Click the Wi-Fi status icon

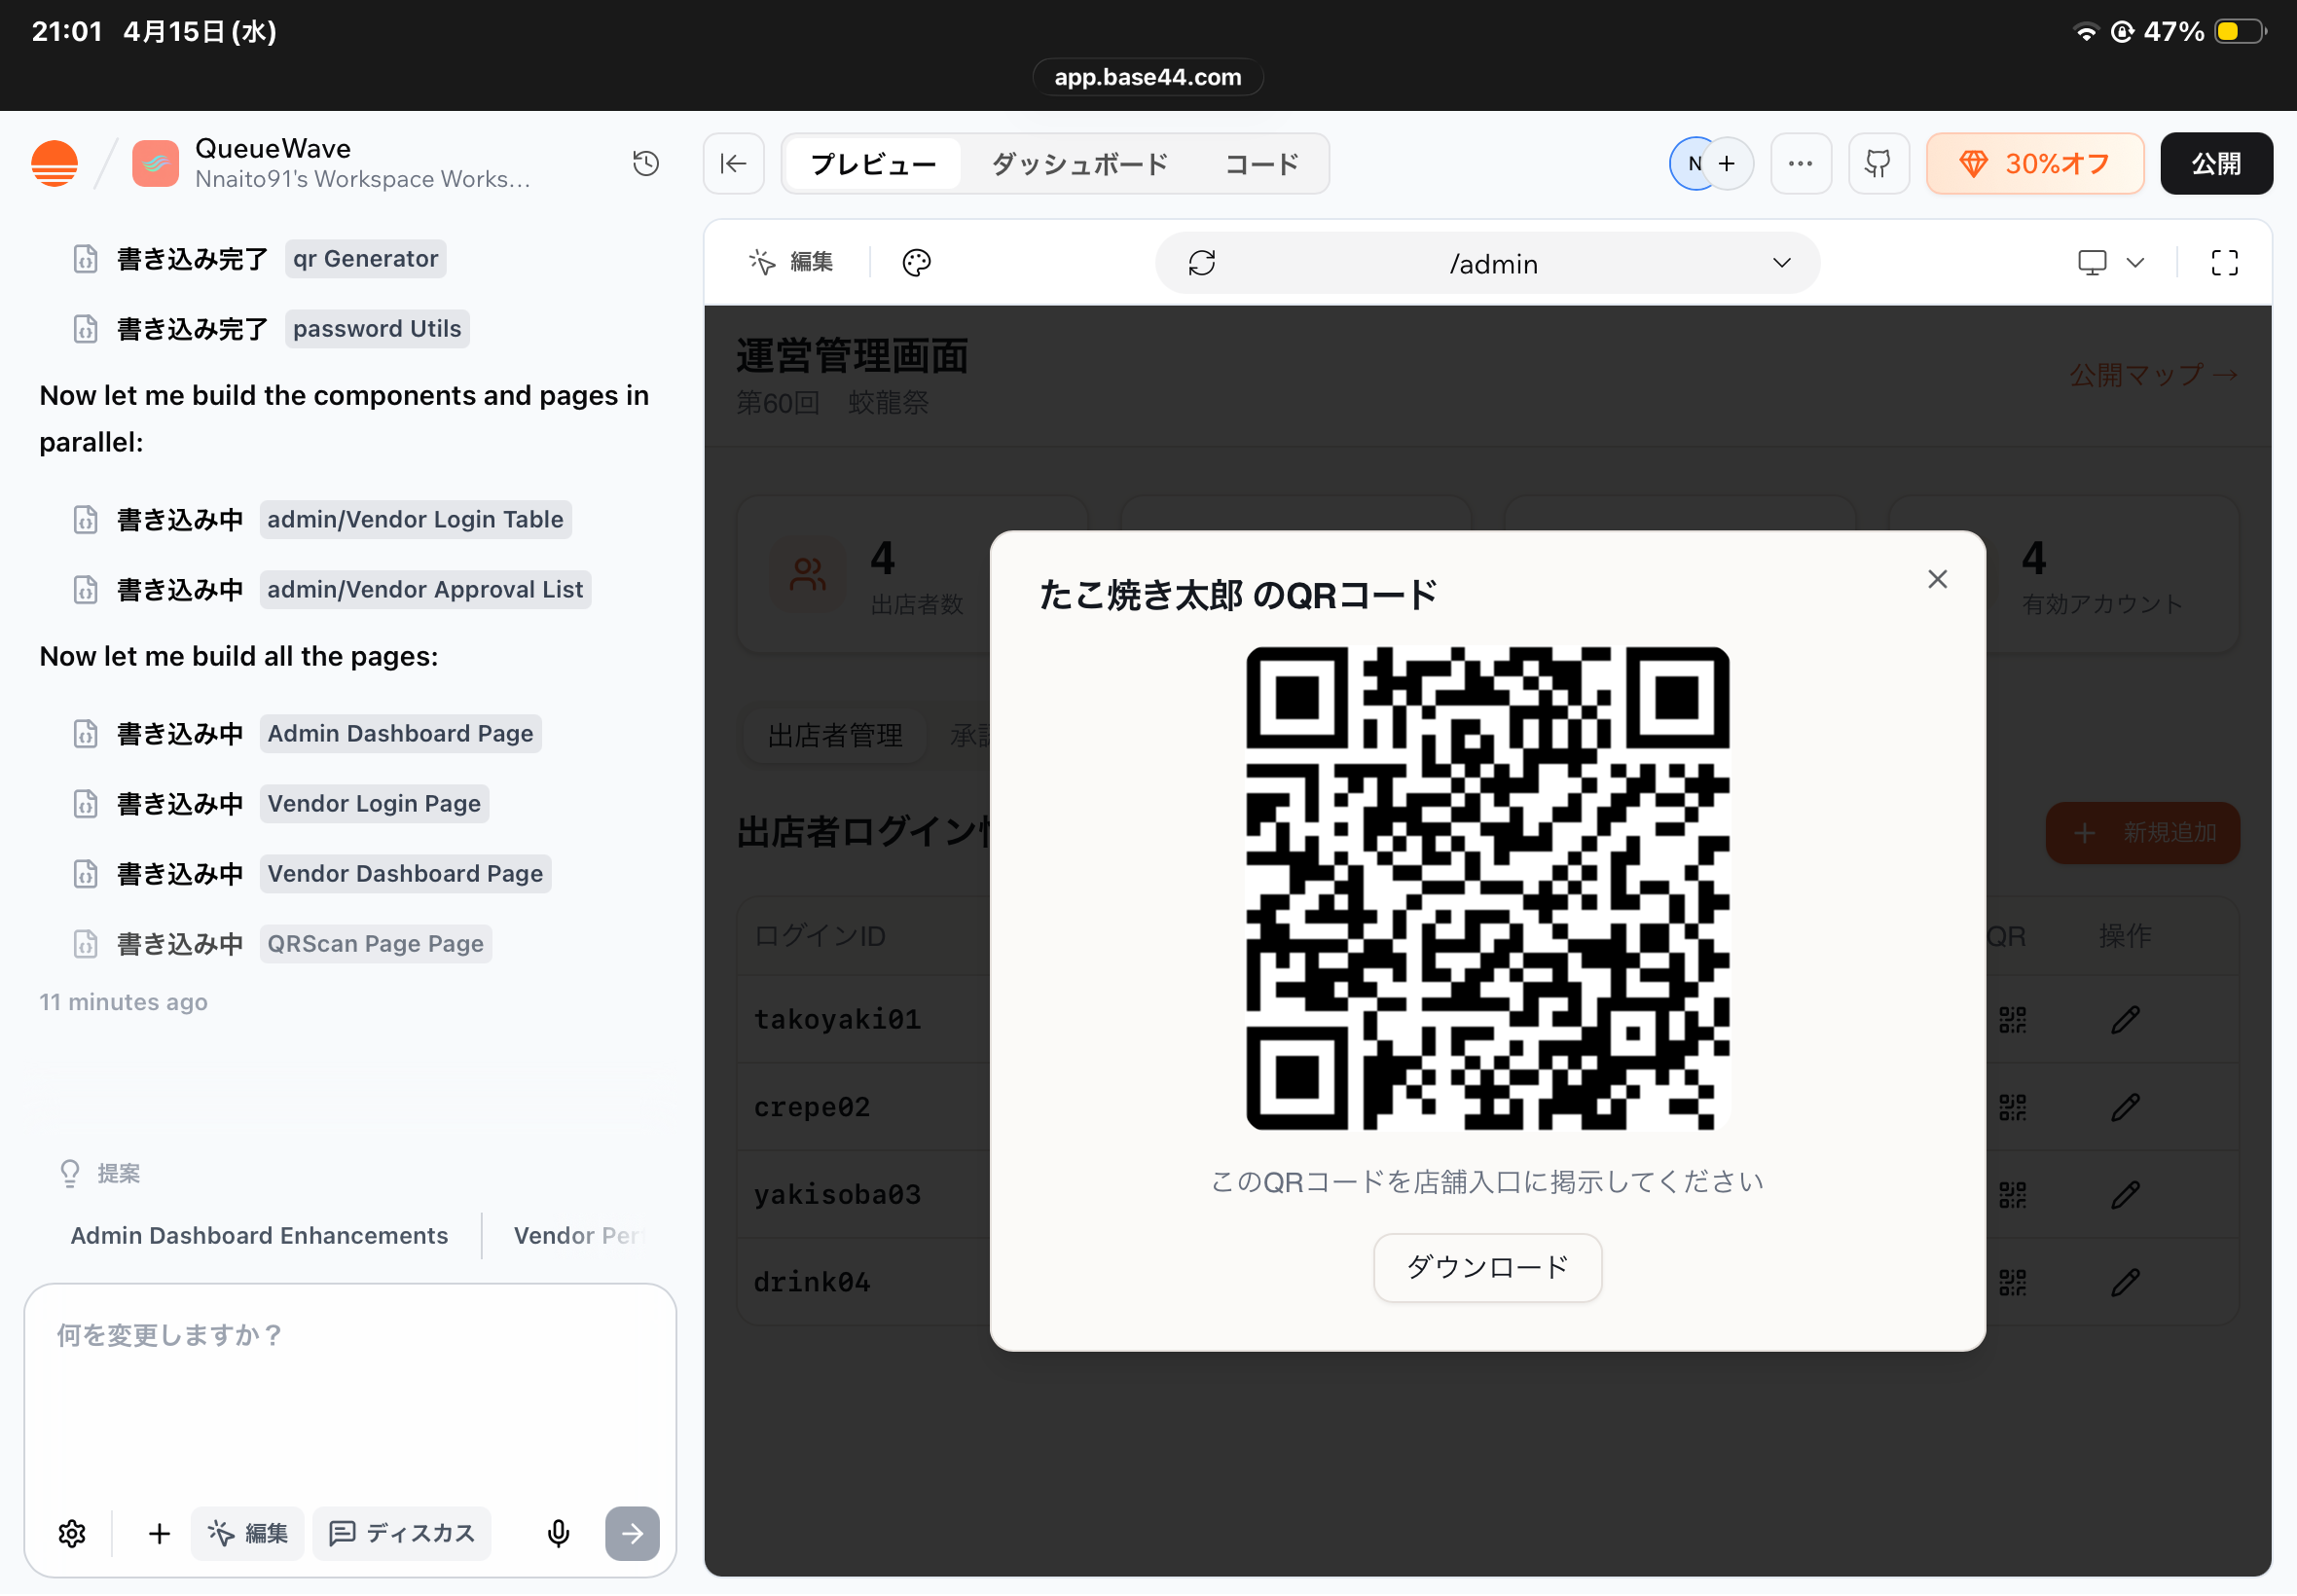2086,32
